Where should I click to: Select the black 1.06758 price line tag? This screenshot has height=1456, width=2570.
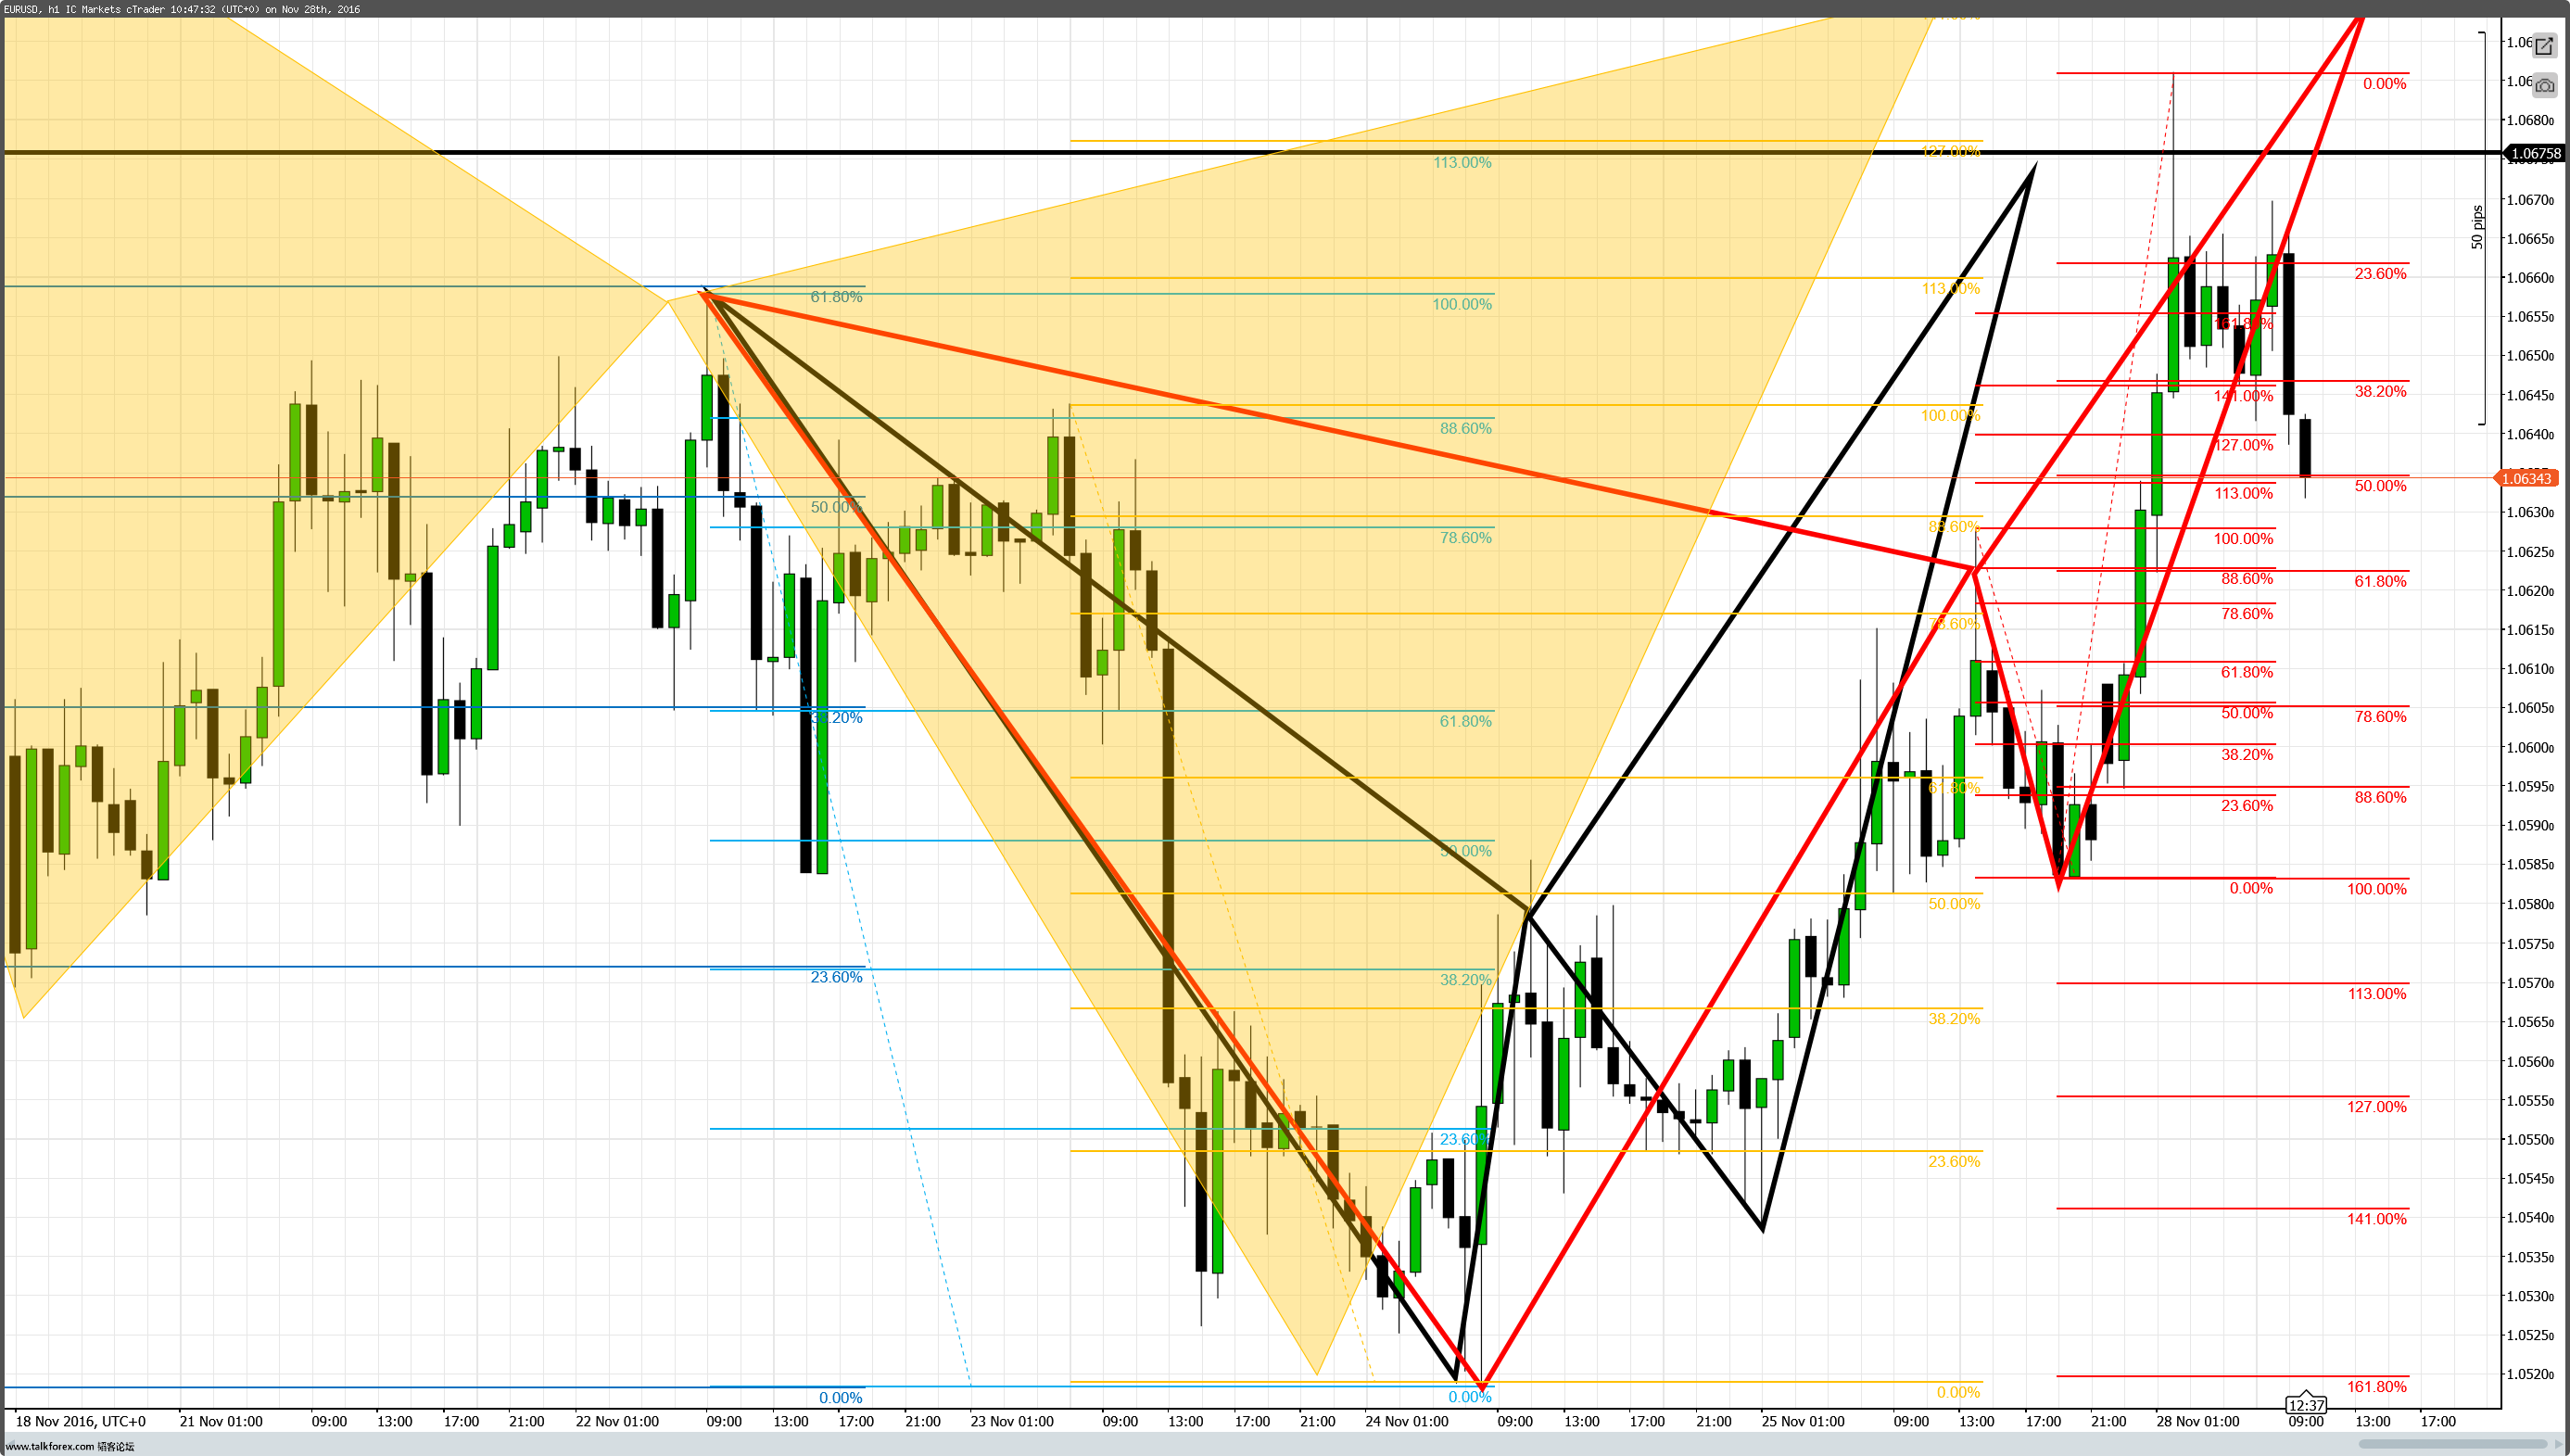click(x=2535, y=153)
